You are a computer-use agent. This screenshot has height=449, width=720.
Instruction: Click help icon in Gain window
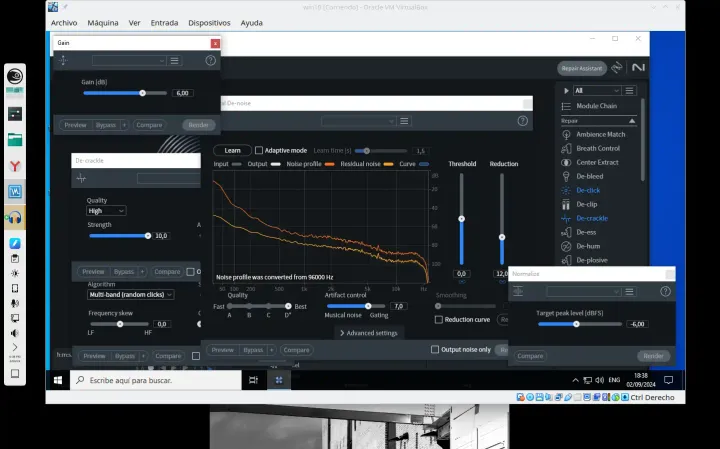pos(210,61)
